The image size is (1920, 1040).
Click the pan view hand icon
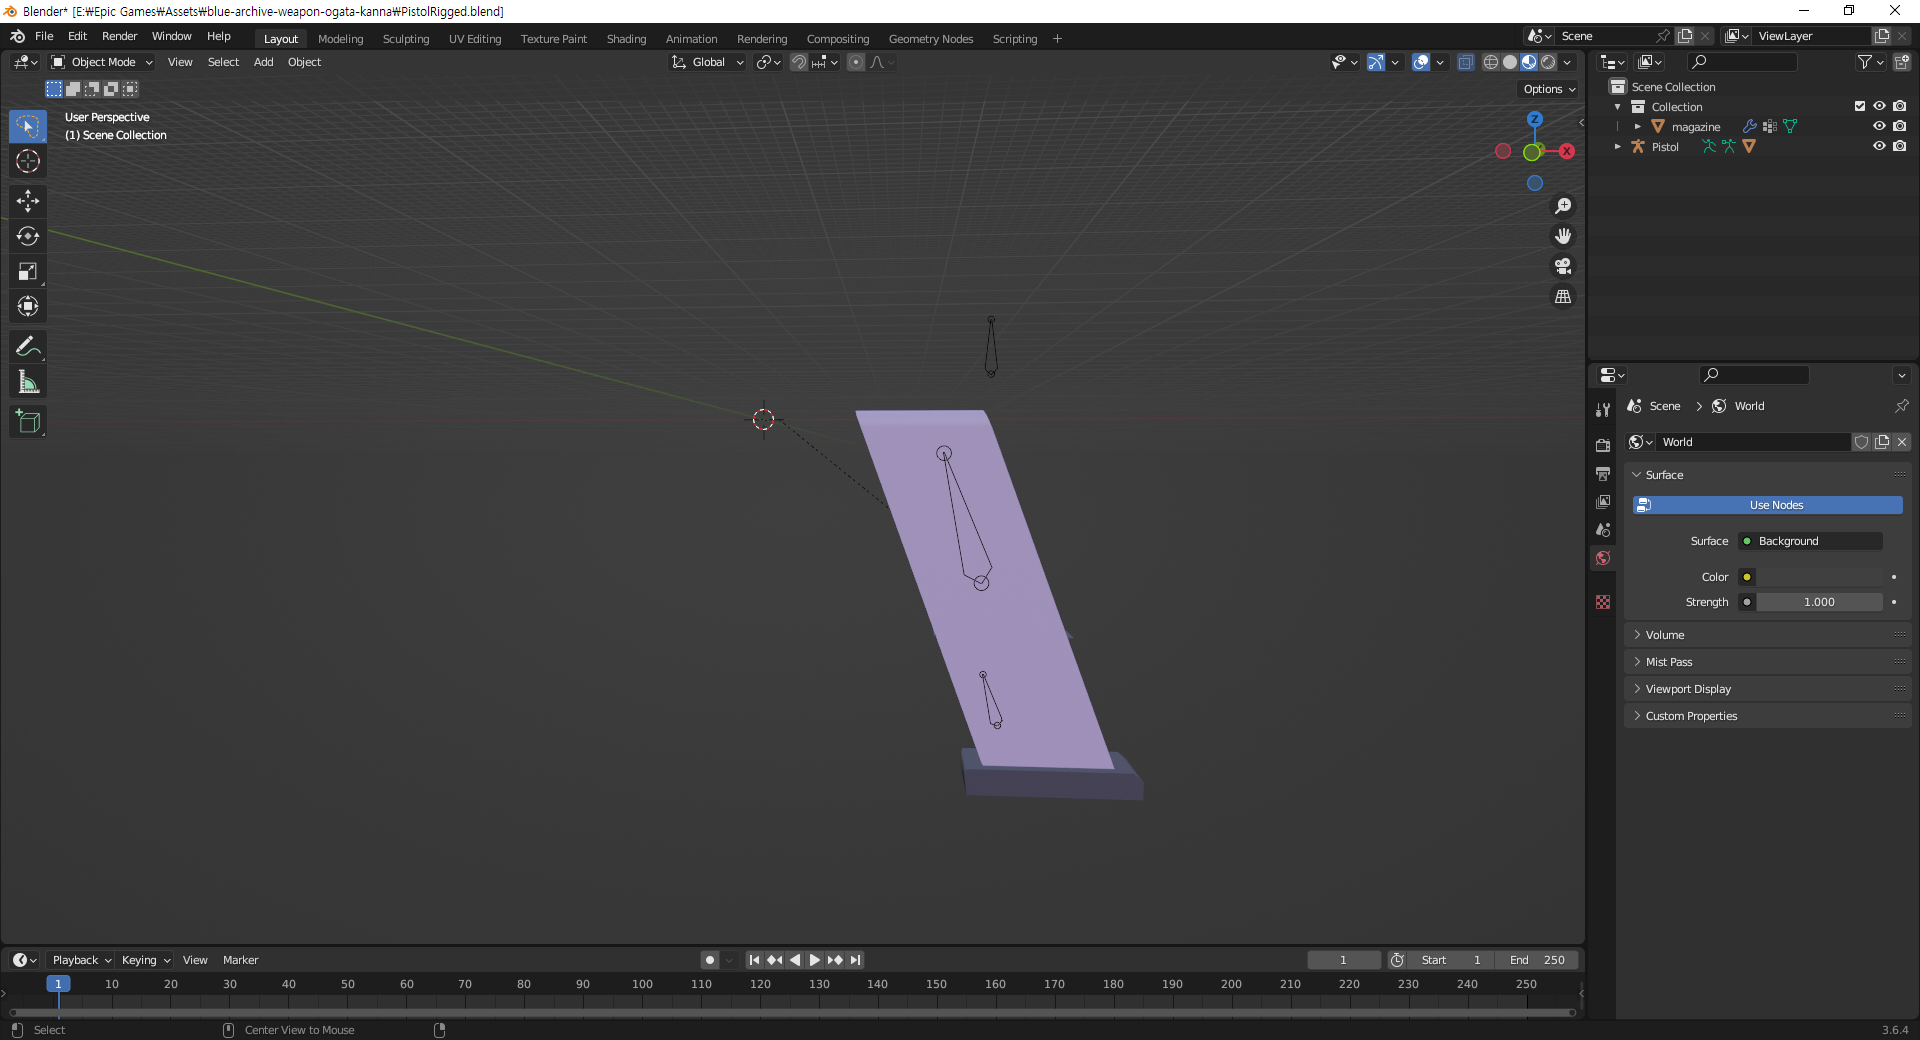pos(1563,236)
